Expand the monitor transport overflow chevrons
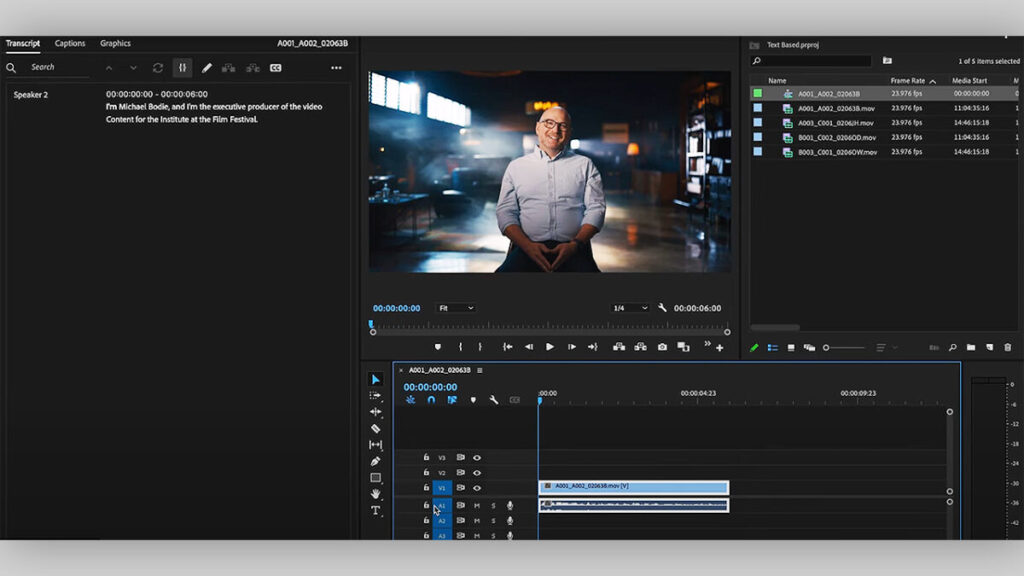 coord(707,344)
